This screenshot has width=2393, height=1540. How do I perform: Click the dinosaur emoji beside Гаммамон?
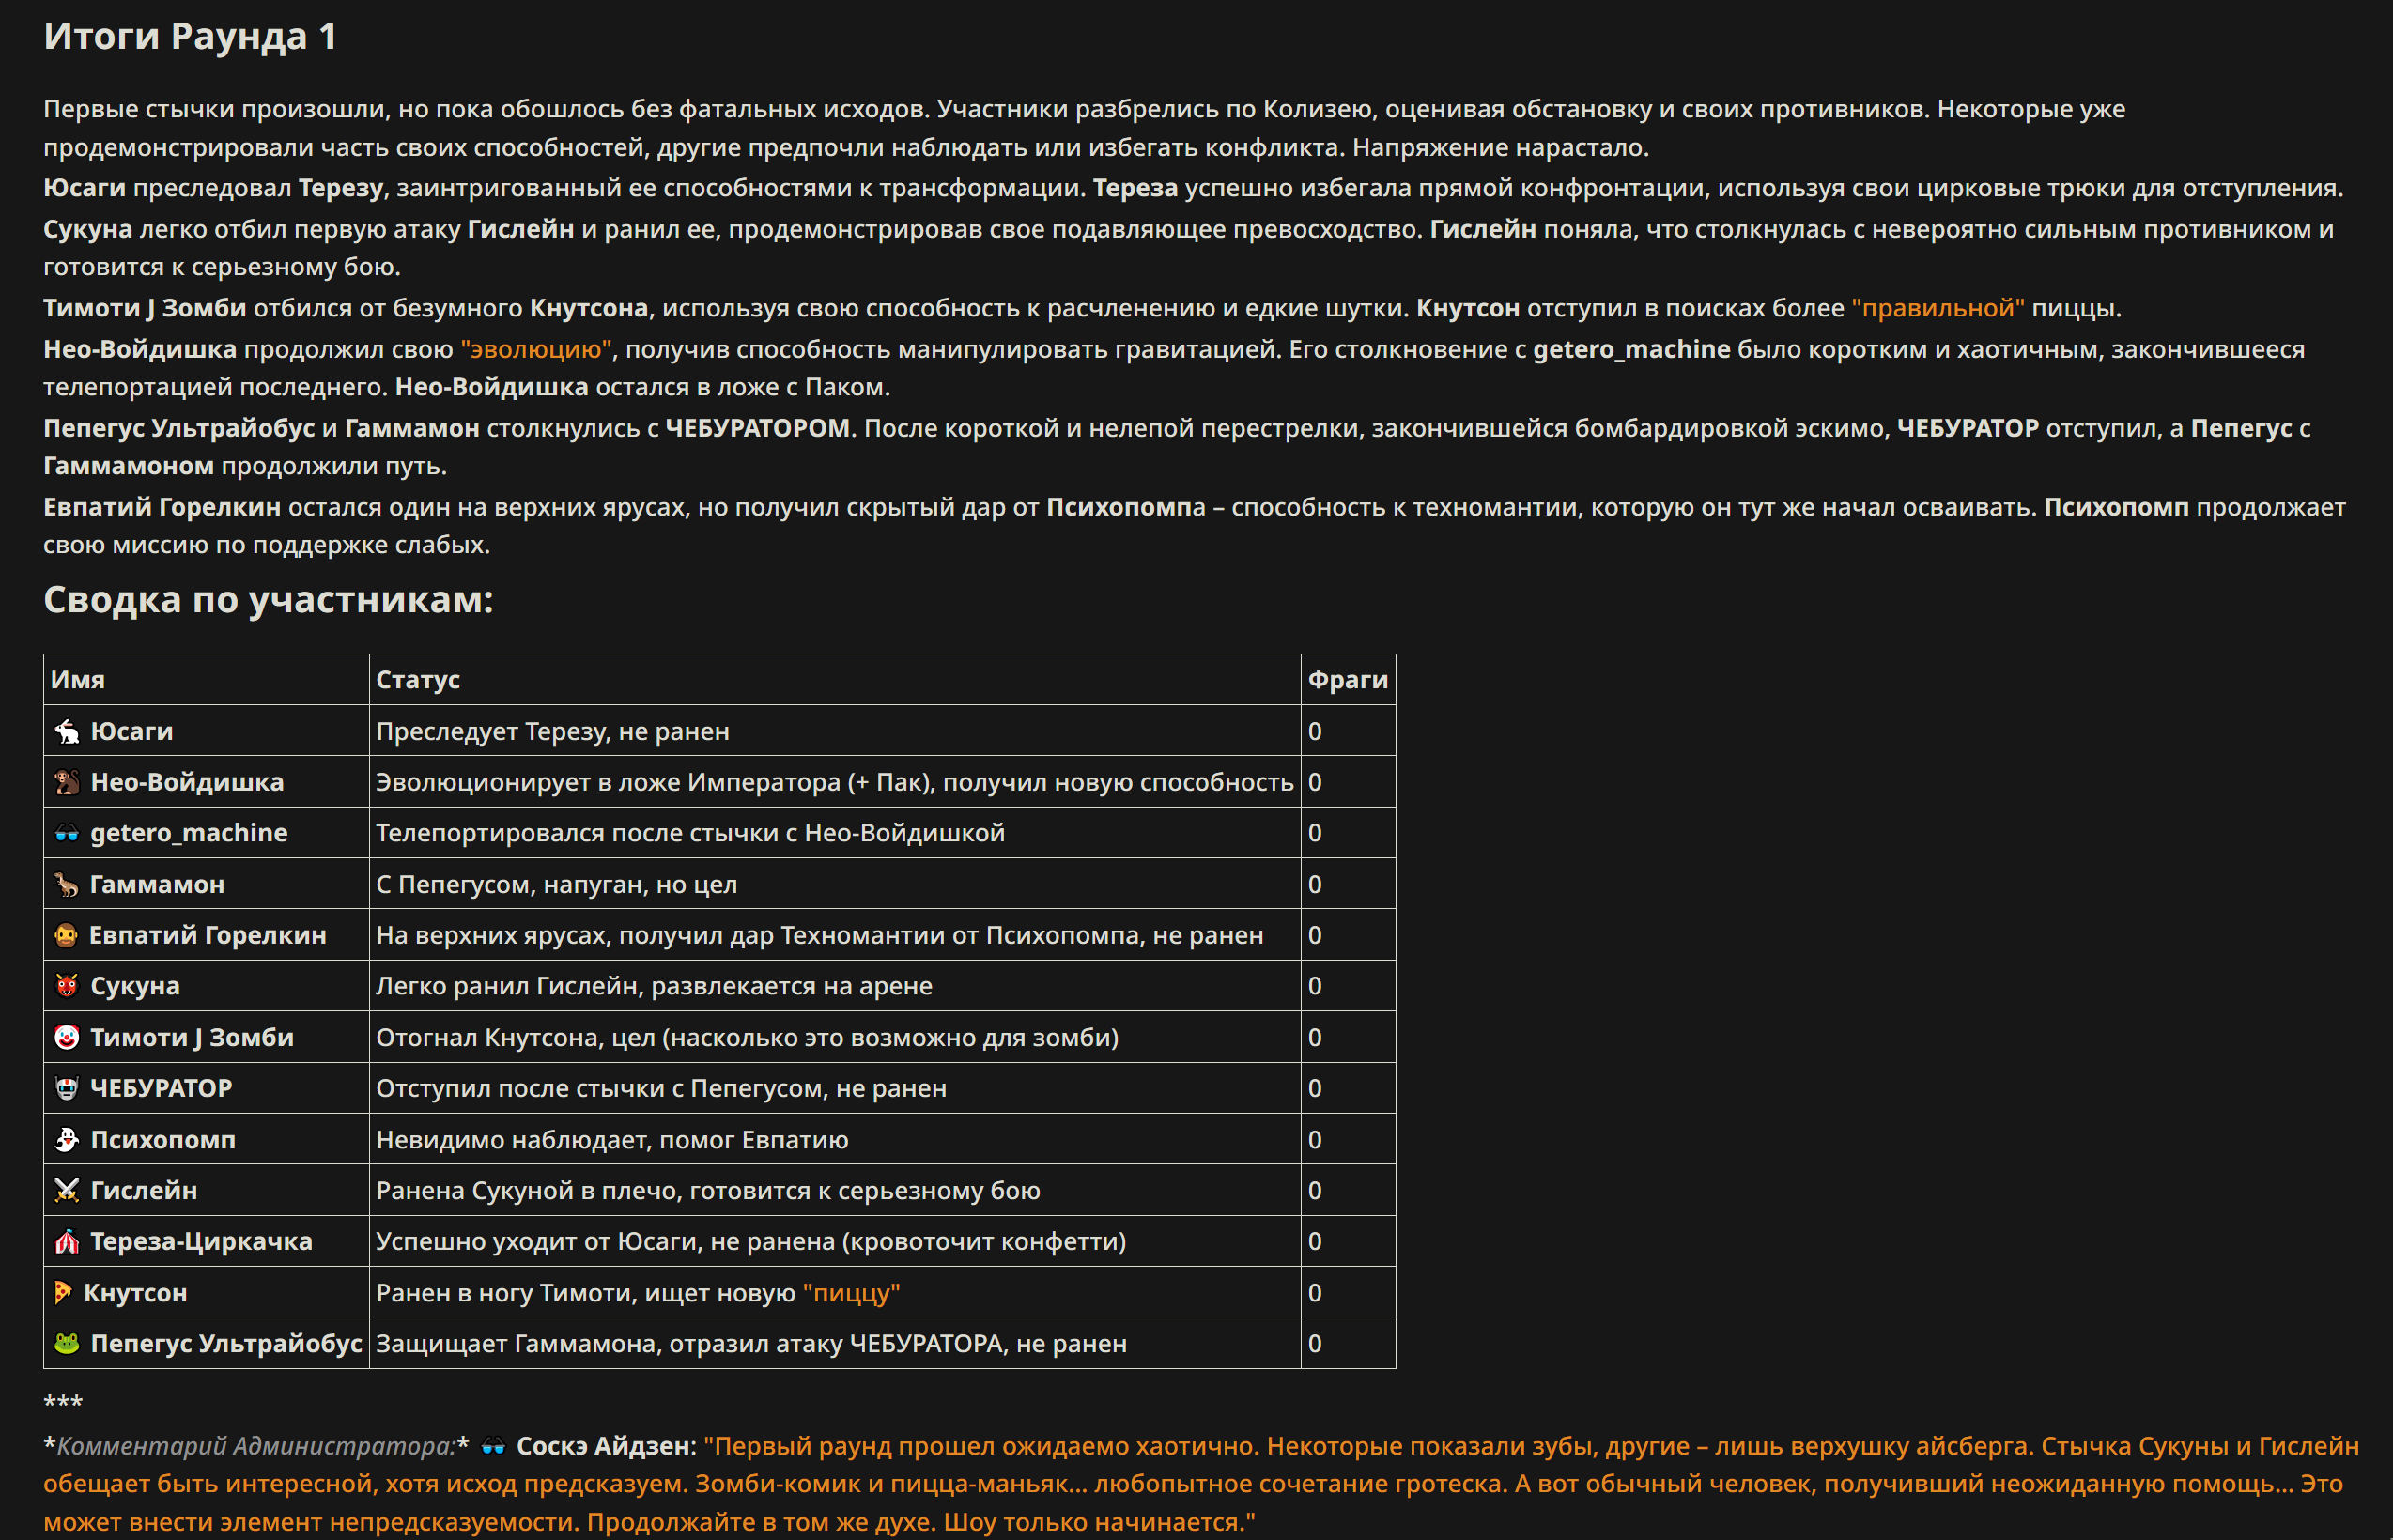(x=67, y=885)
